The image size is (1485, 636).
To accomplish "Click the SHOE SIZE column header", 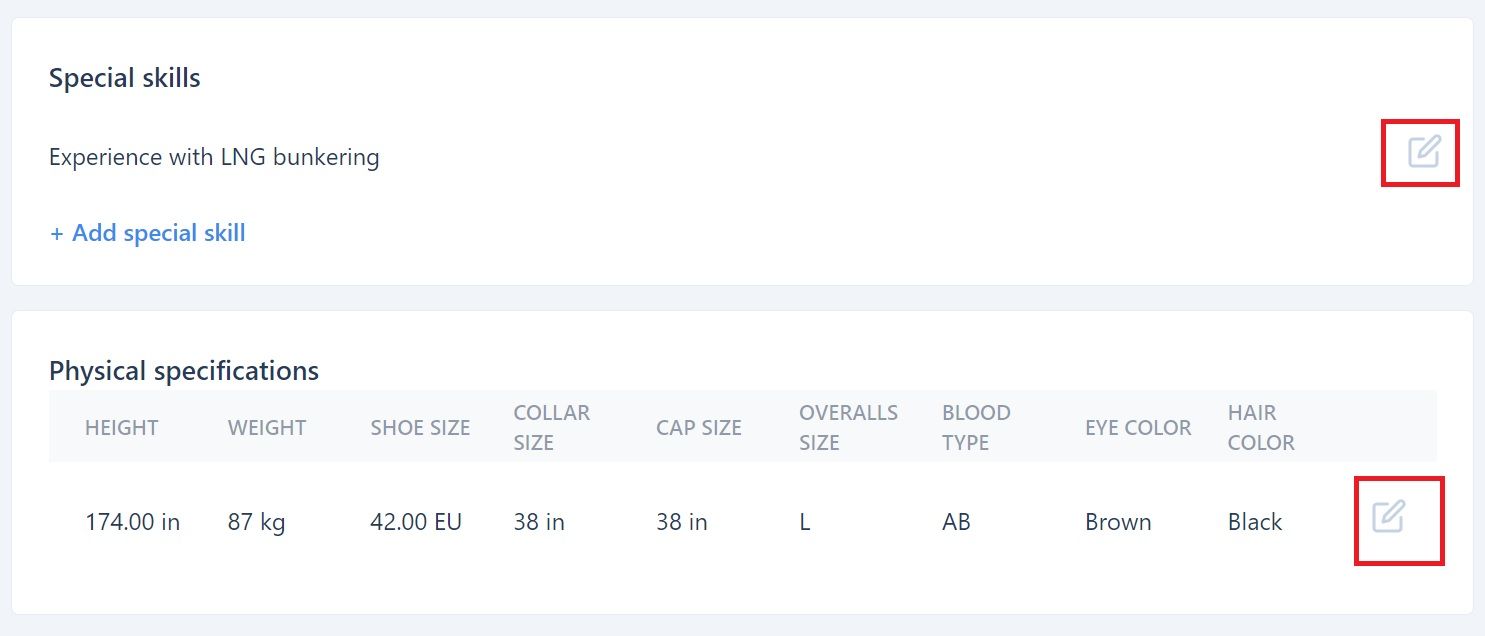I will [420, 428].
